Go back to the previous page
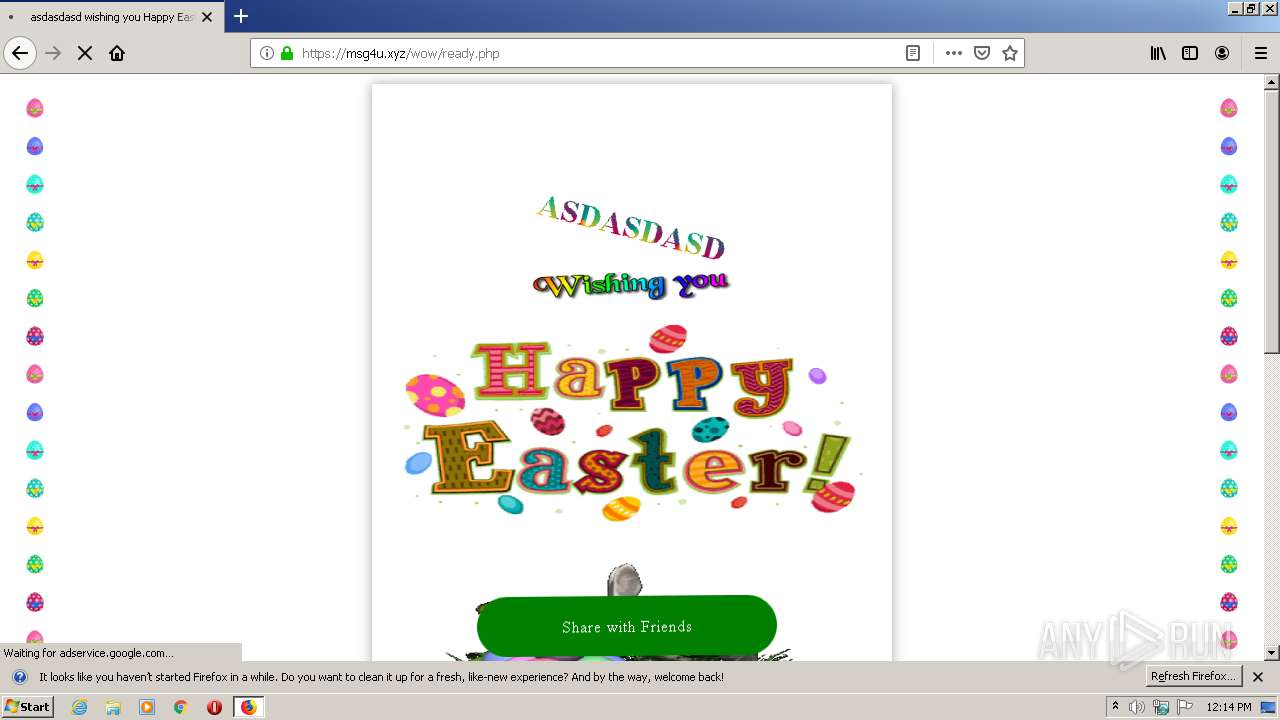 coord(20,53)
